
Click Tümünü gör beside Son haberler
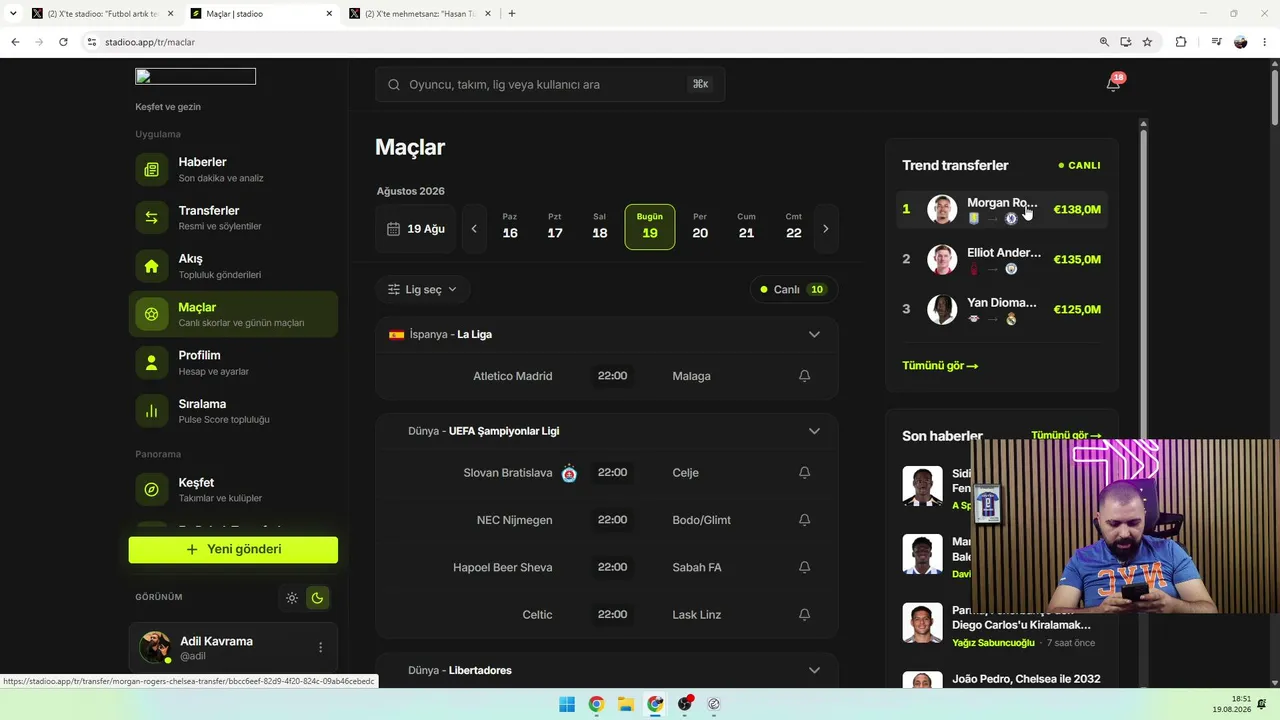point(1066,436)
